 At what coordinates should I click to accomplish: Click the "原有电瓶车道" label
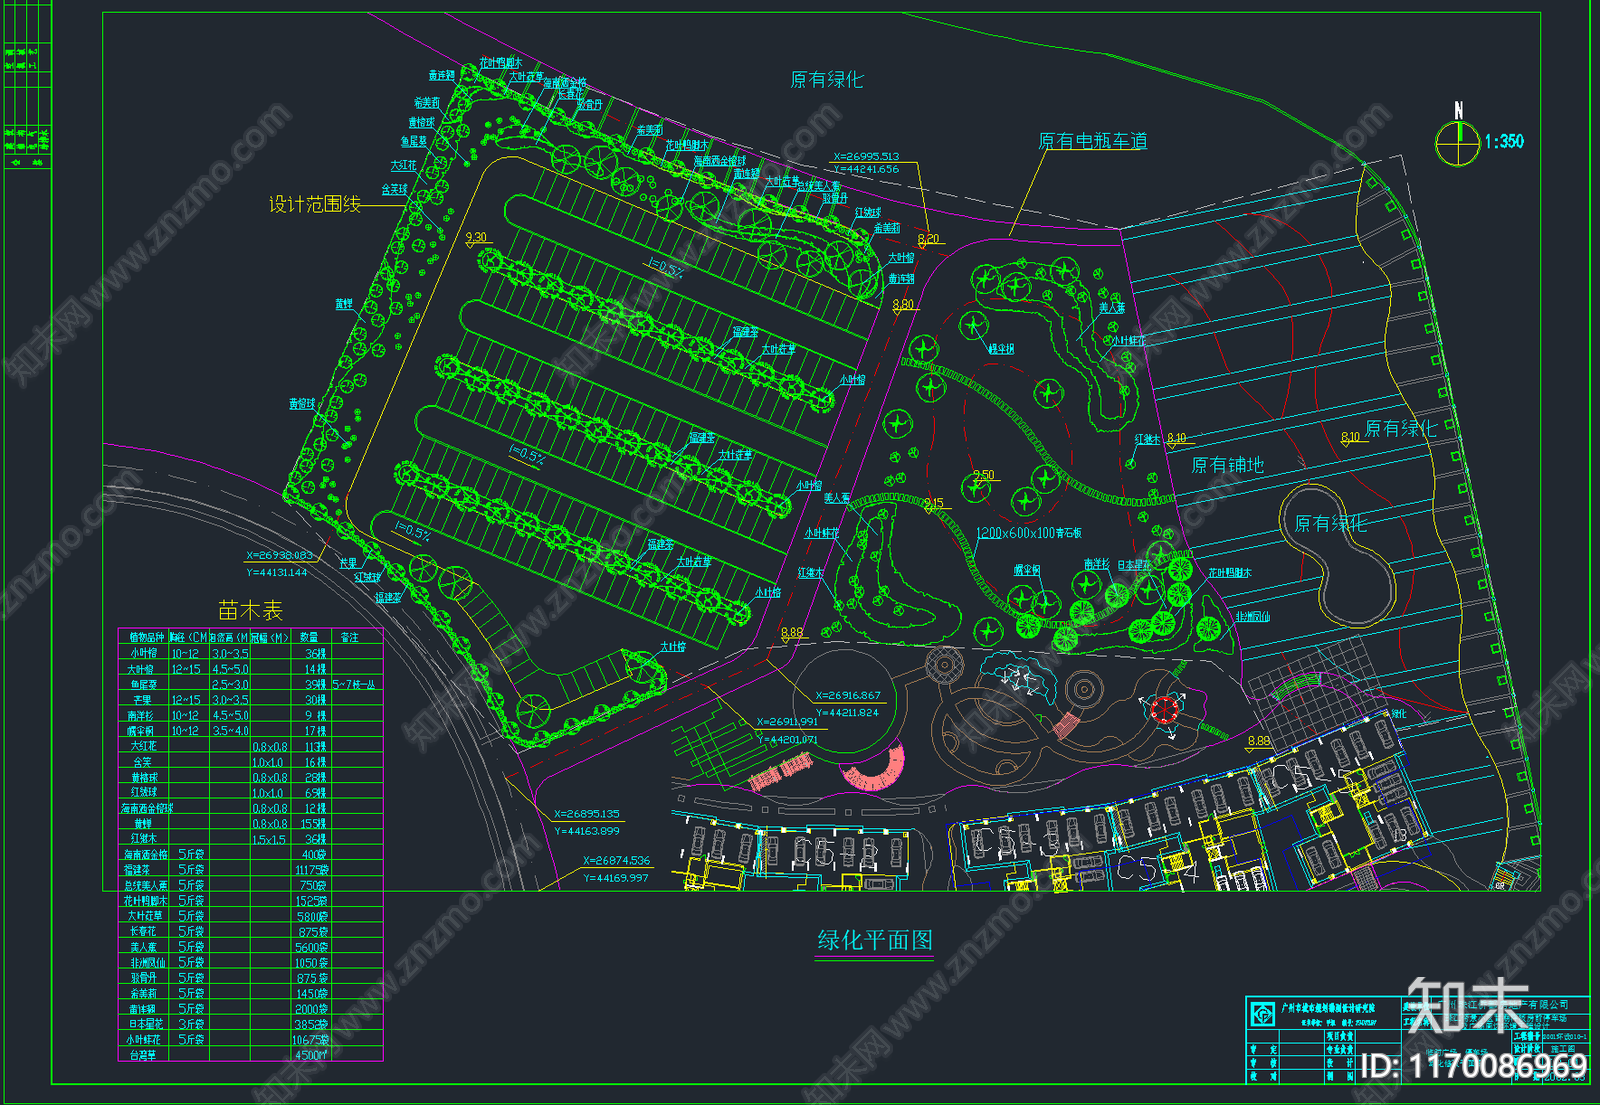coord(1092,141)
